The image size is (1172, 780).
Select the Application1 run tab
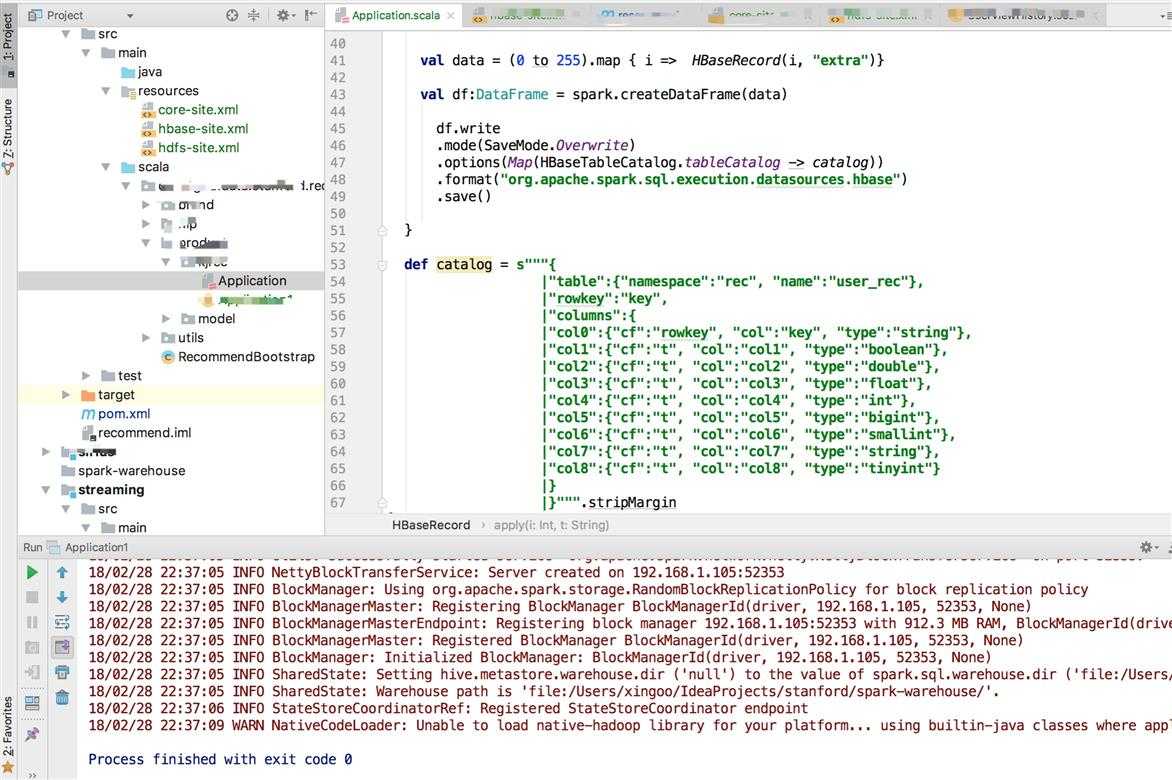(x=88, y=547)
